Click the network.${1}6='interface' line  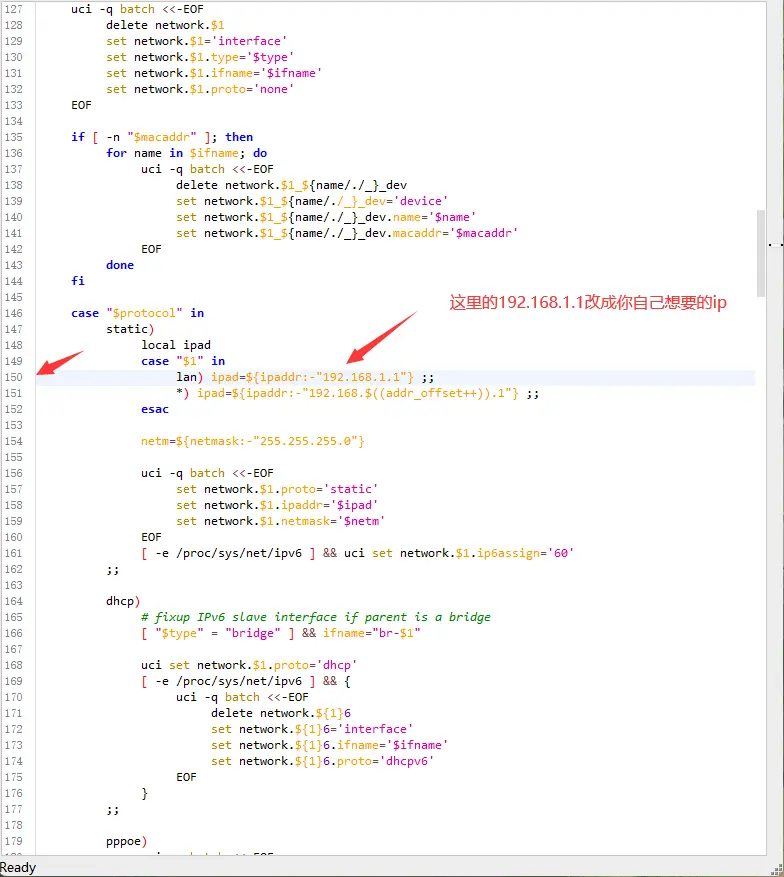312,730
